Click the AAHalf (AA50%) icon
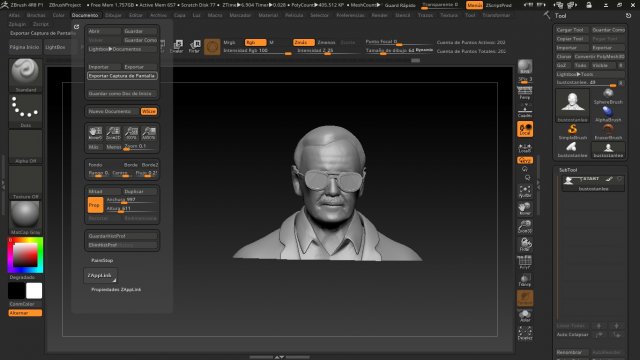Image resolution: width=640 pixels, height=360 pixels. pyautogui.click(x=149, y=133)
